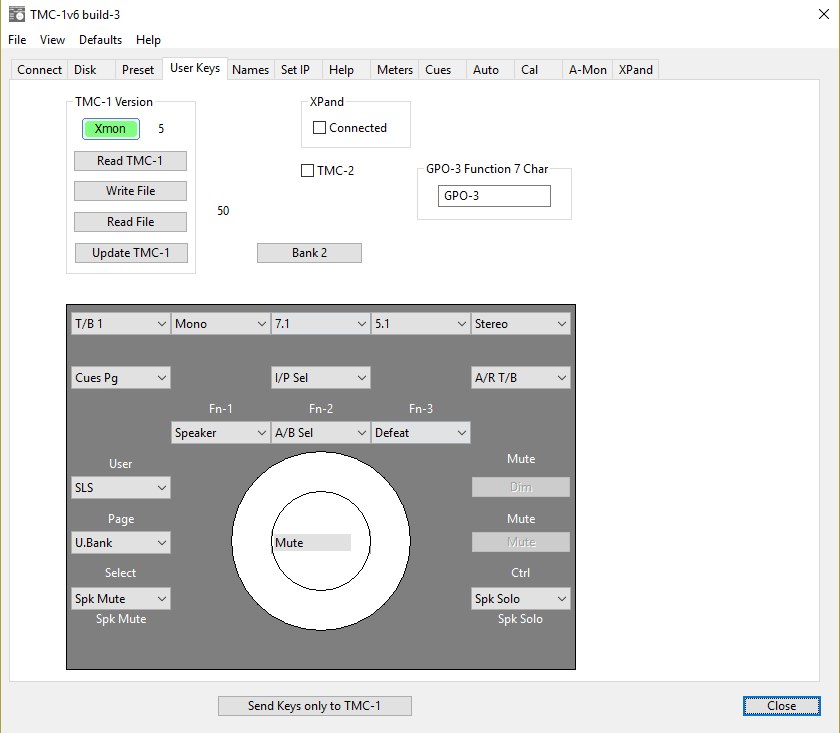The image size is (840, 733).
Task: Open the Select Spk Mute dropdown
Action: [x=120, y=598]
